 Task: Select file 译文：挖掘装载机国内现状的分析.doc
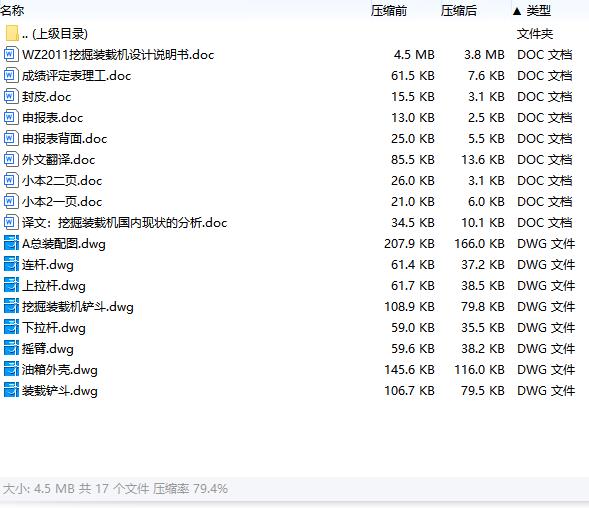tap(124, 223)
